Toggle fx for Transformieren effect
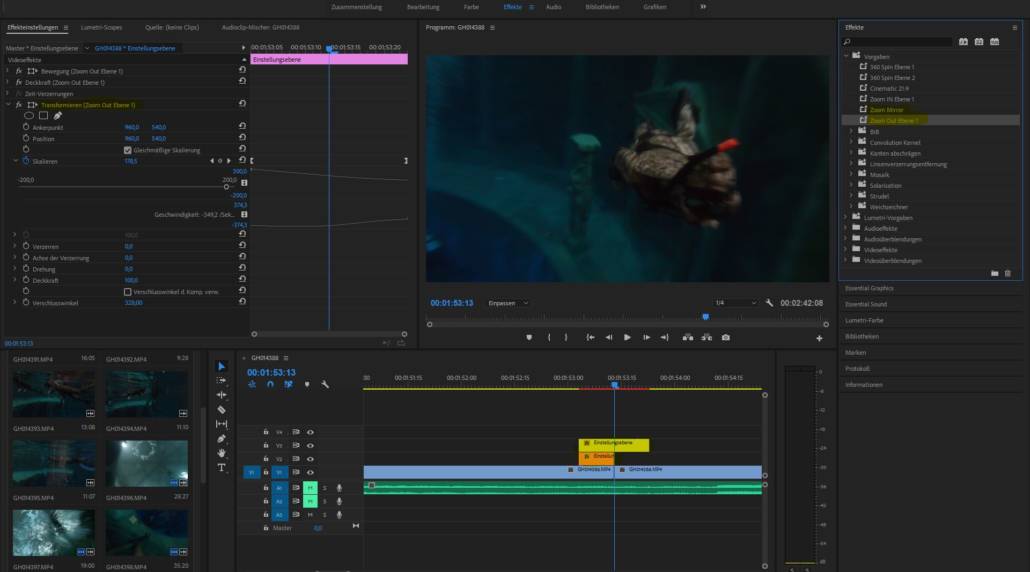Image resolution: width=1030 pixels, height=572 pixels. [18, 104]
